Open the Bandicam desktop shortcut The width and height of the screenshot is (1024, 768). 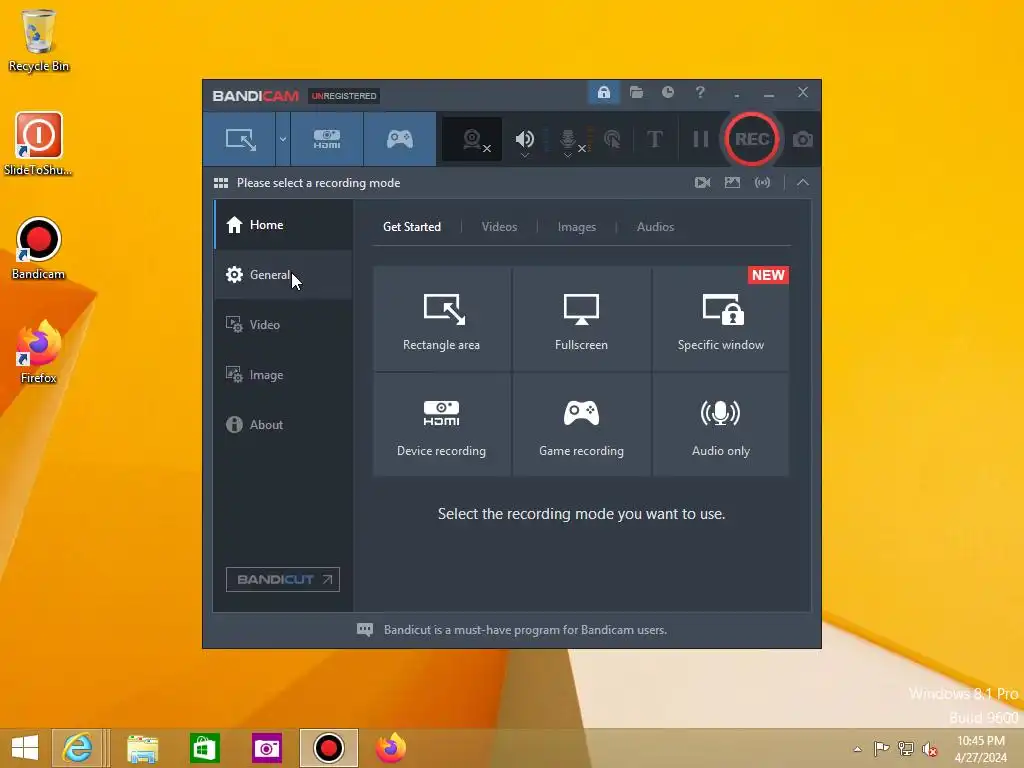(39, 248)
